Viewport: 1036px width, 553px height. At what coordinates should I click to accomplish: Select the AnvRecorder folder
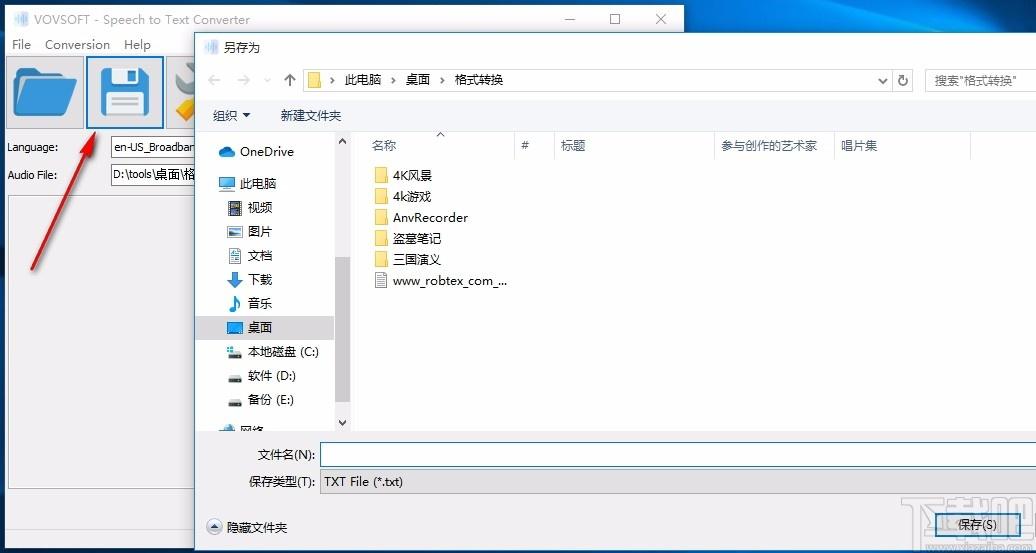(x=421, y=218)
